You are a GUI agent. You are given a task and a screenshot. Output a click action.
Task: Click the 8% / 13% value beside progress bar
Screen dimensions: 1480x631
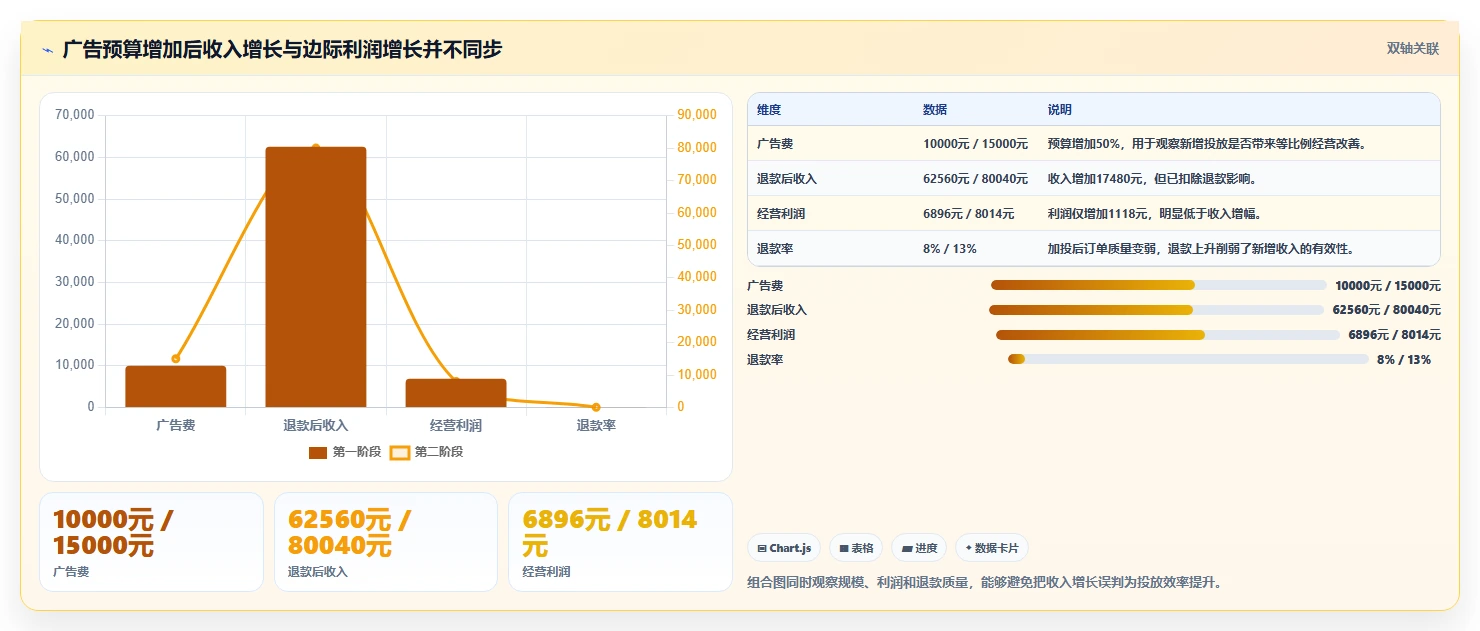pos(1404,360)
